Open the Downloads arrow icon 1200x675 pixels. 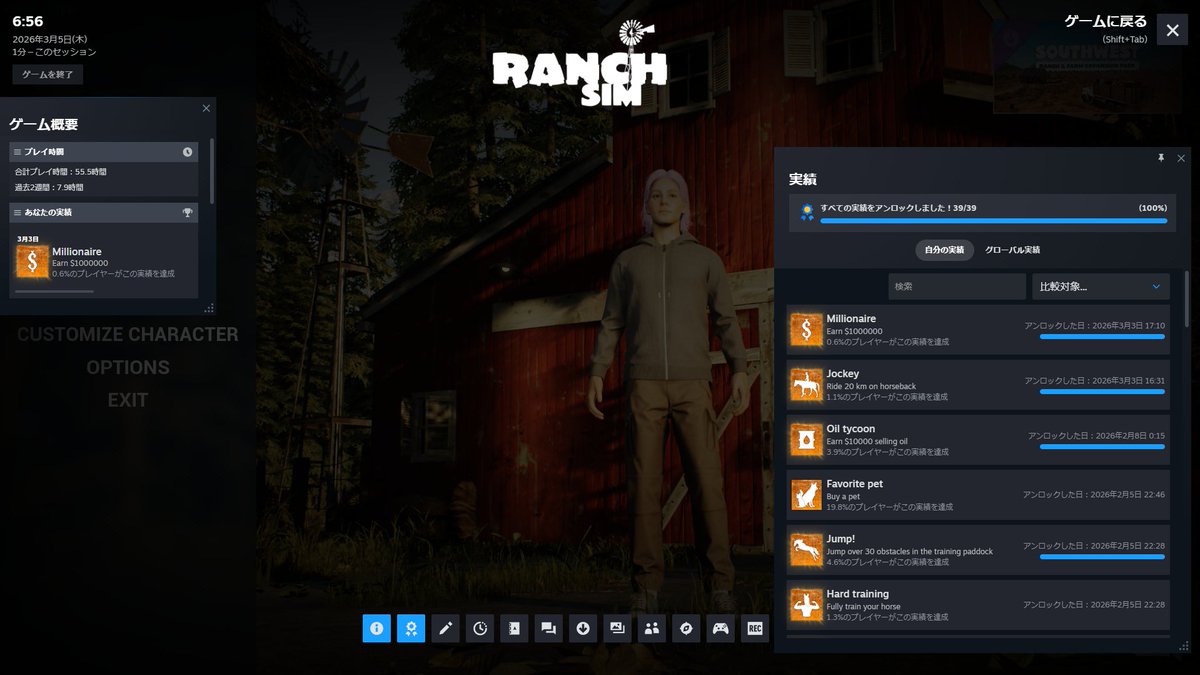[x=583, y=628]
